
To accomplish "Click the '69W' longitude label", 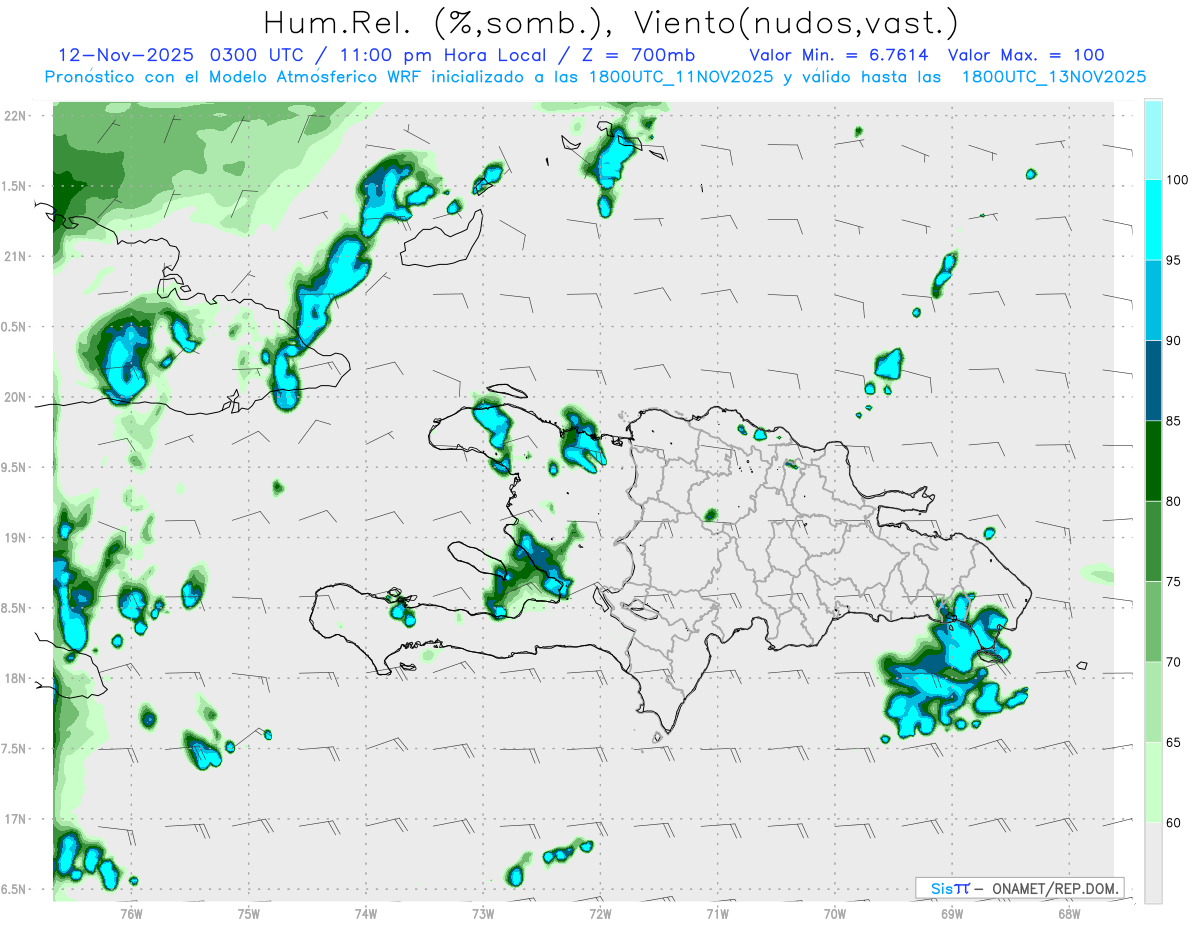I will pos(951,912).
